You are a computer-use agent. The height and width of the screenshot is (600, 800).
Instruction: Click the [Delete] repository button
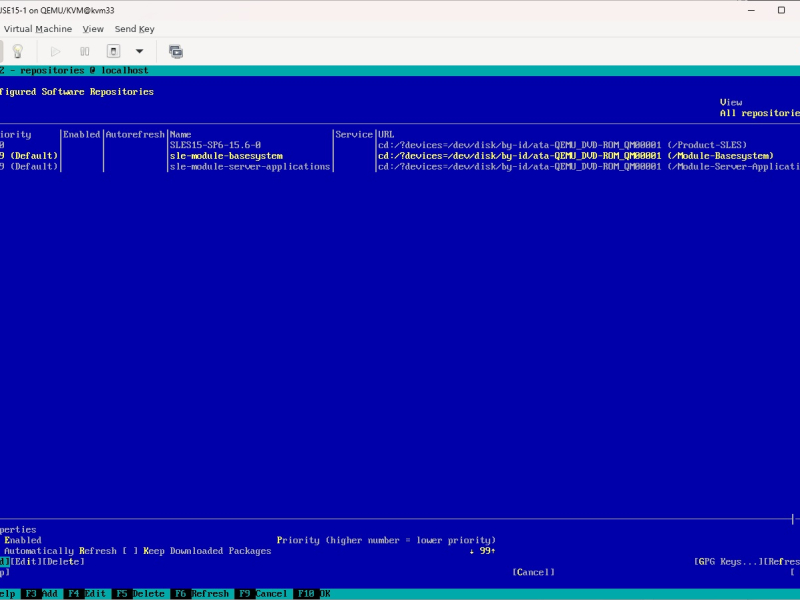[x=63, y=562]
